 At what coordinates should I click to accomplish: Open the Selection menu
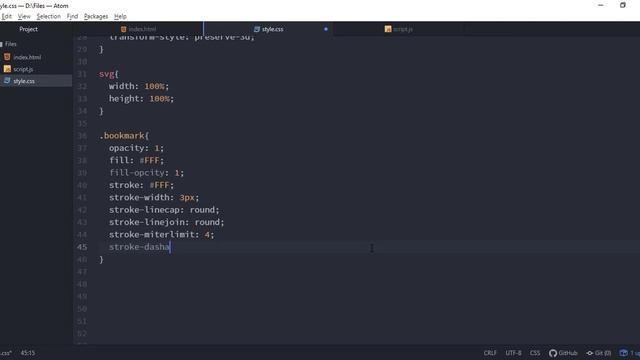click(x=49, y=16)
